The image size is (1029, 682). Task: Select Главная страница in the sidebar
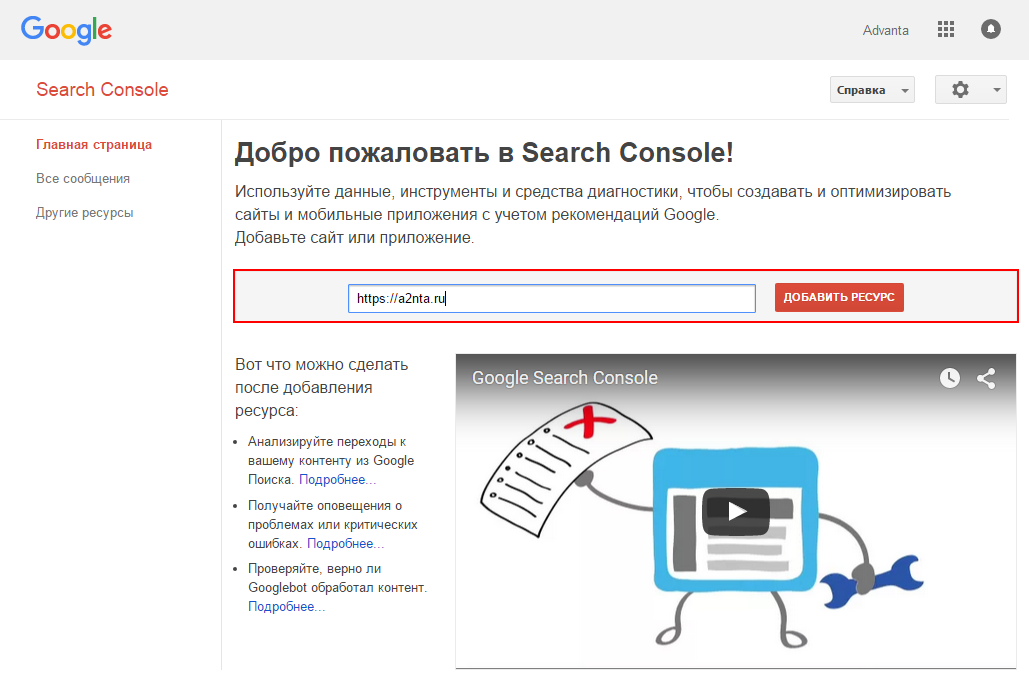pyautogui.click(x=94, y=145)
